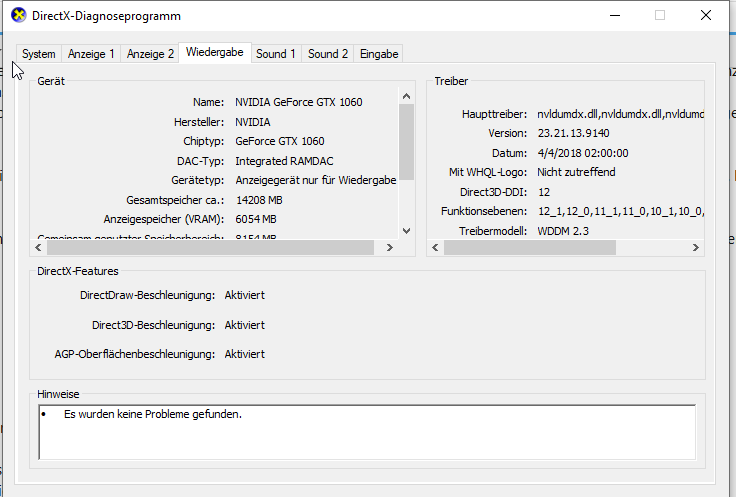The width and height of the screenshot is (736, 497).
Task: Click the driver version 23.21.13.9140
Action: pyautogui.click(x=573, y=133)
